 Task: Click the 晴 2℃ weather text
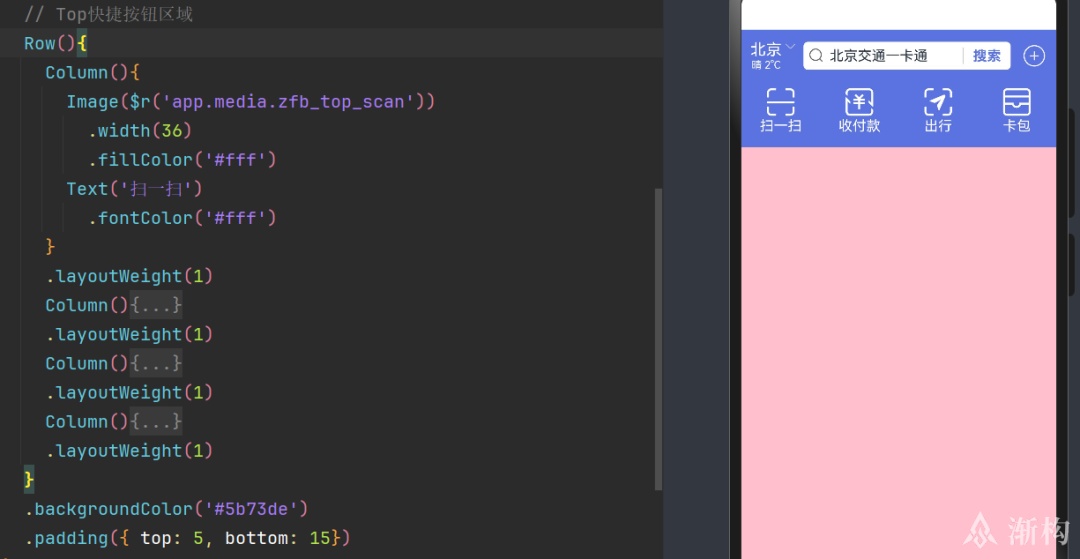tap(766, 65)
